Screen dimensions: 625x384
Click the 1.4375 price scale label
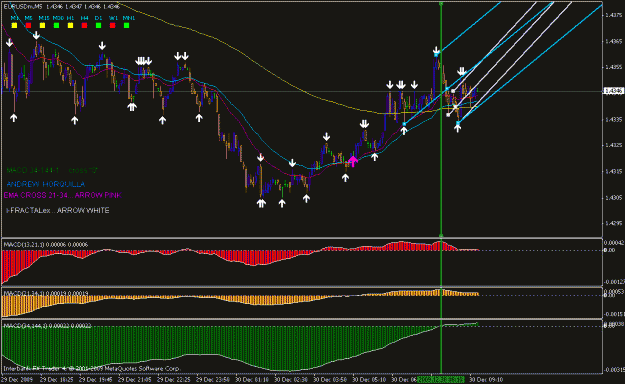click(614, 15)
